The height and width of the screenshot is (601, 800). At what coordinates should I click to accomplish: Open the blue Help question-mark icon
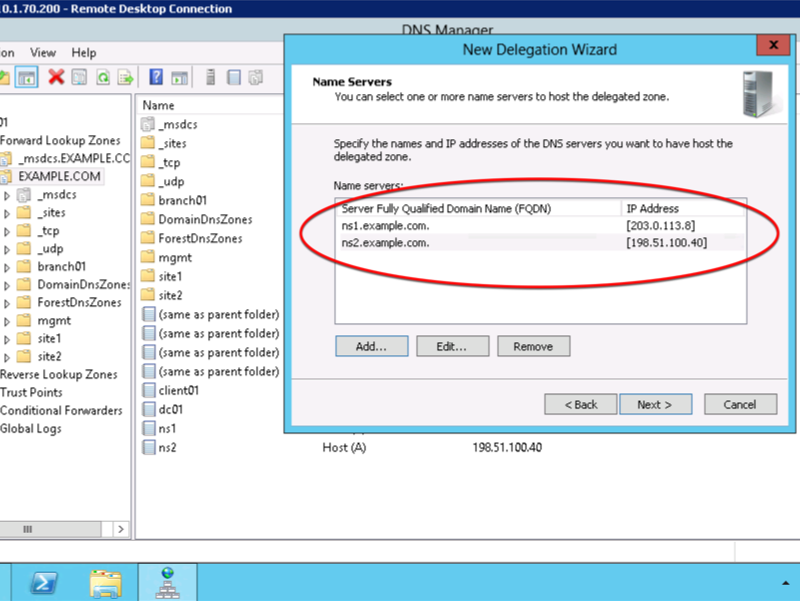(156, 77)
